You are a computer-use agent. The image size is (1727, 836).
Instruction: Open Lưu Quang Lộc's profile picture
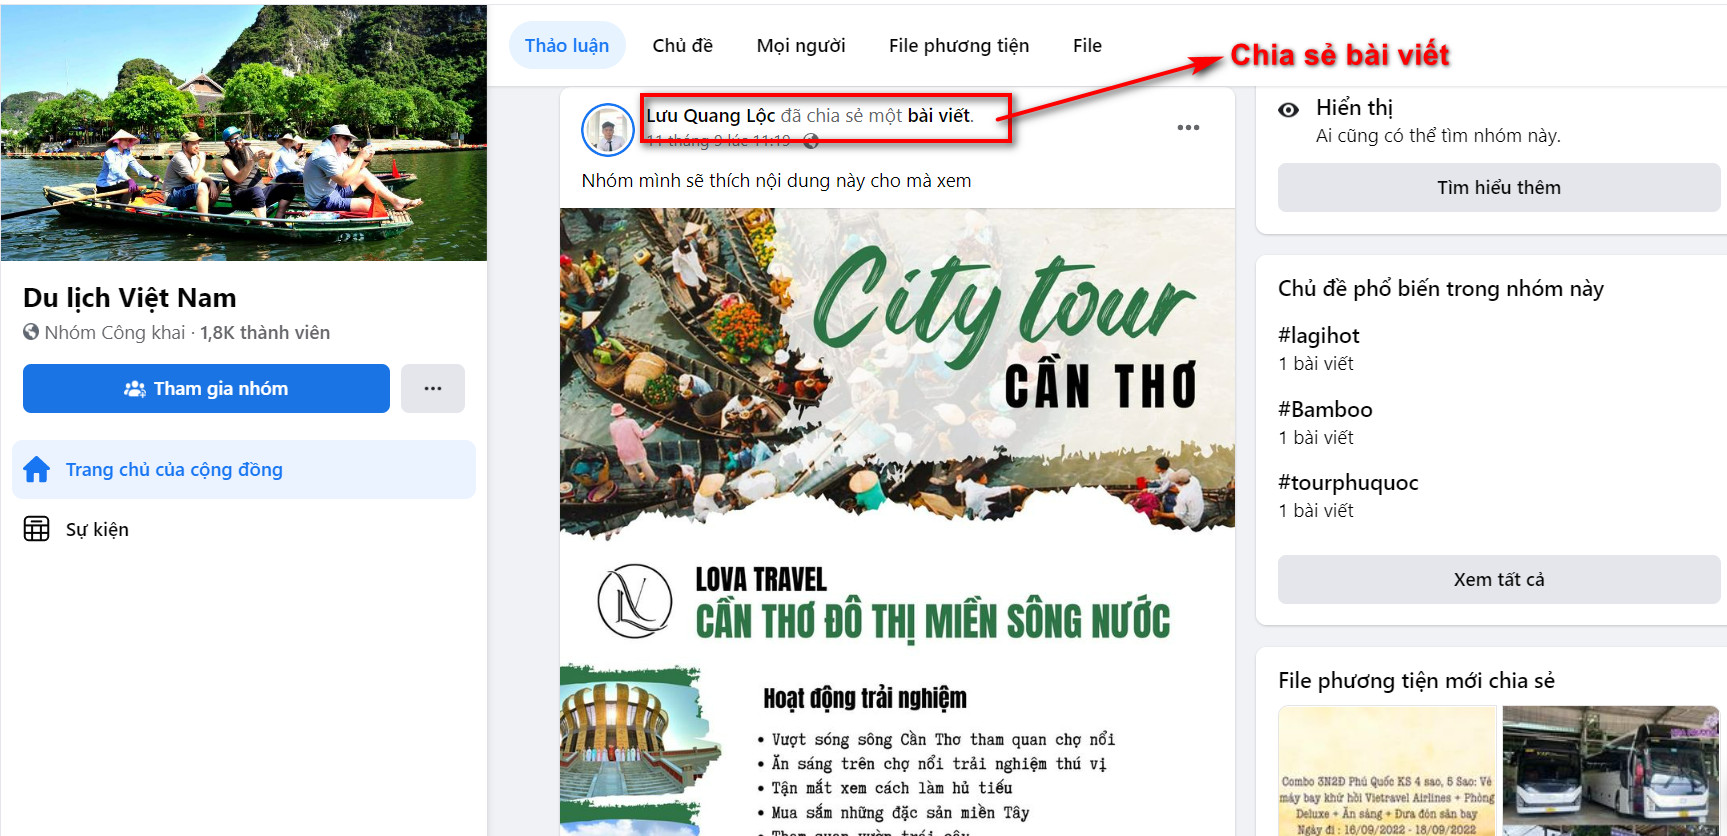coord(608,130)
